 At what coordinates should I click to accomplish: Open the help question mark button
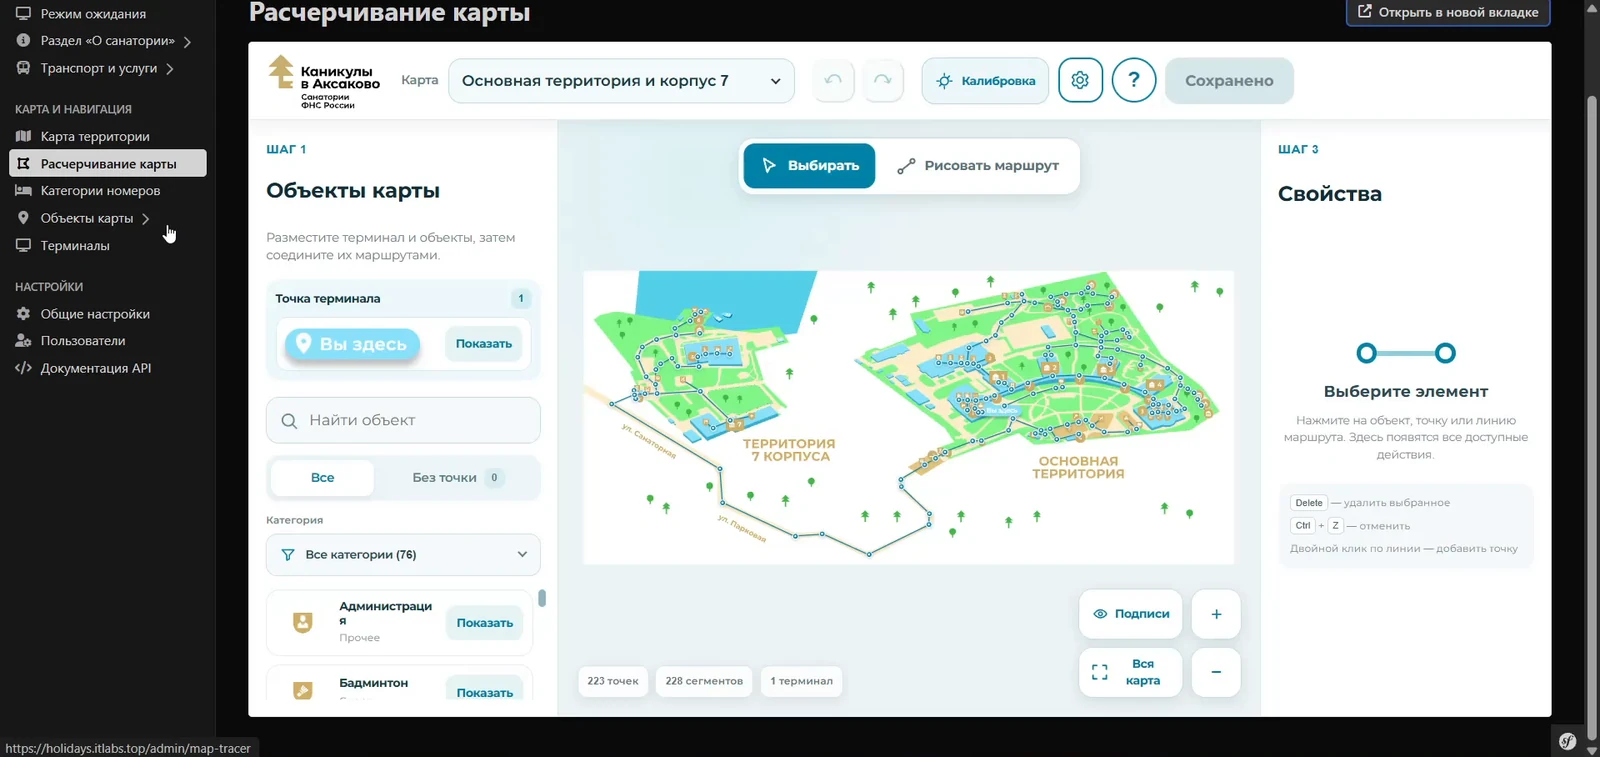point(1134,80)
